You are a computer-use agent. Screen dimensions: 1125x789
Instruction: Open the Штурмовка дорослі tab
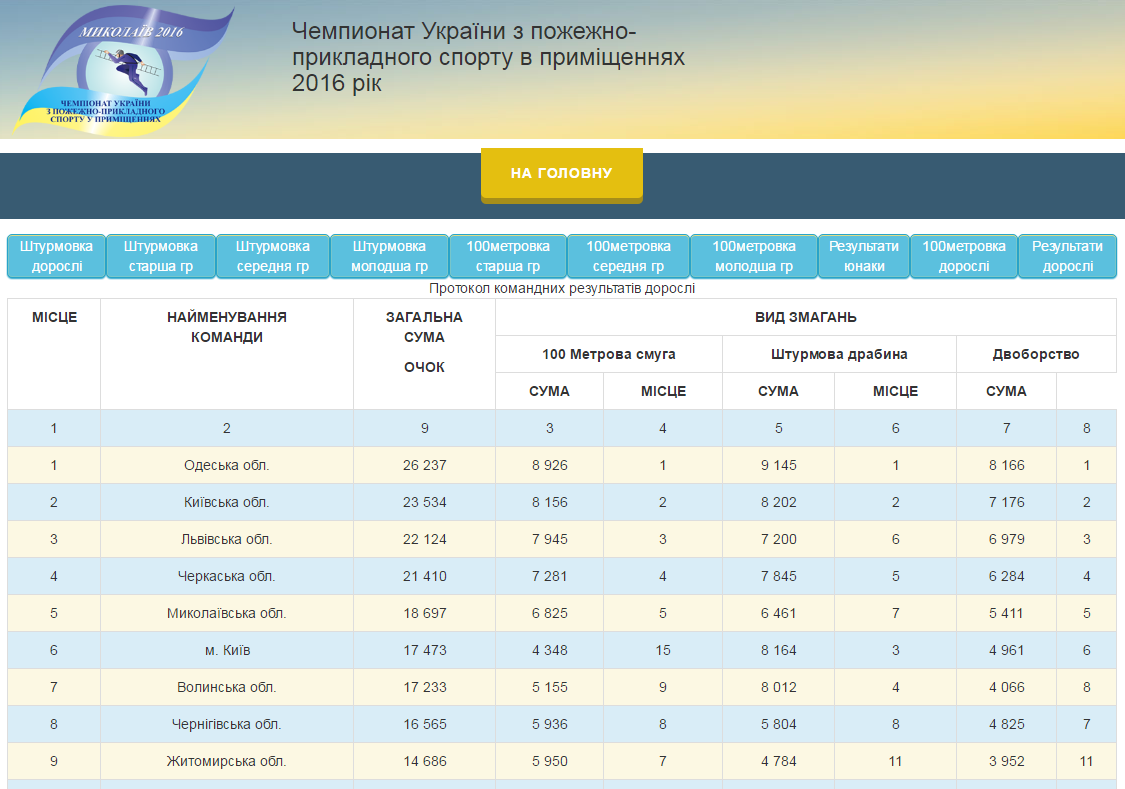56,256
